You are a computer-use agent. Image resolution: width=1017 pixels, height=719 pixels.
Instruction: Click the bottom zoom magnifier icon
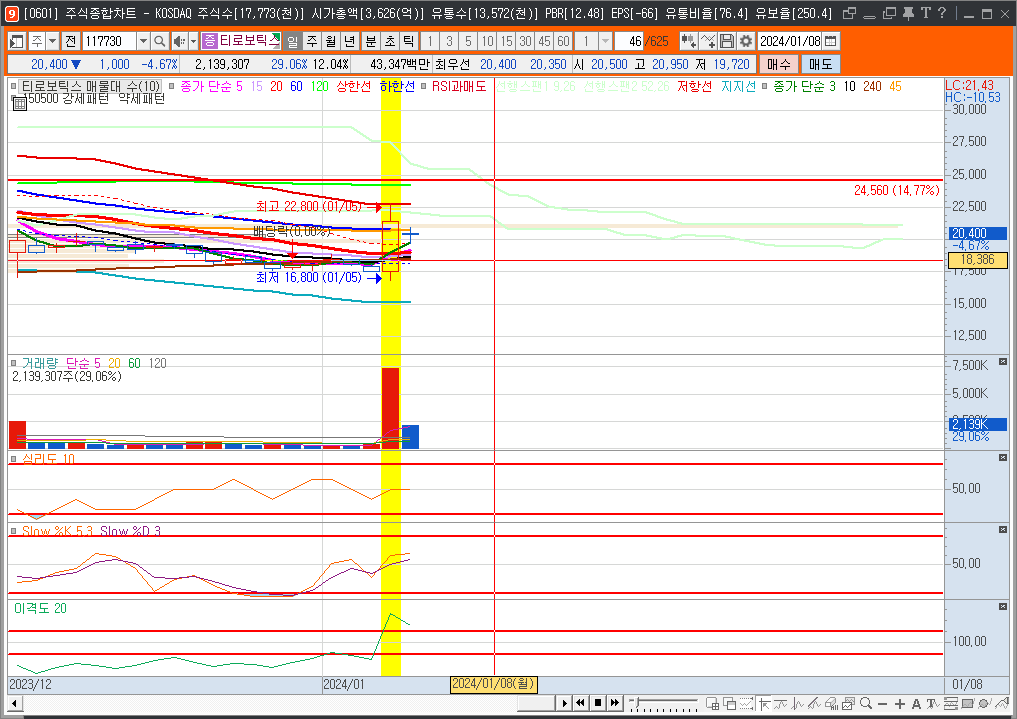coord(866,703)
